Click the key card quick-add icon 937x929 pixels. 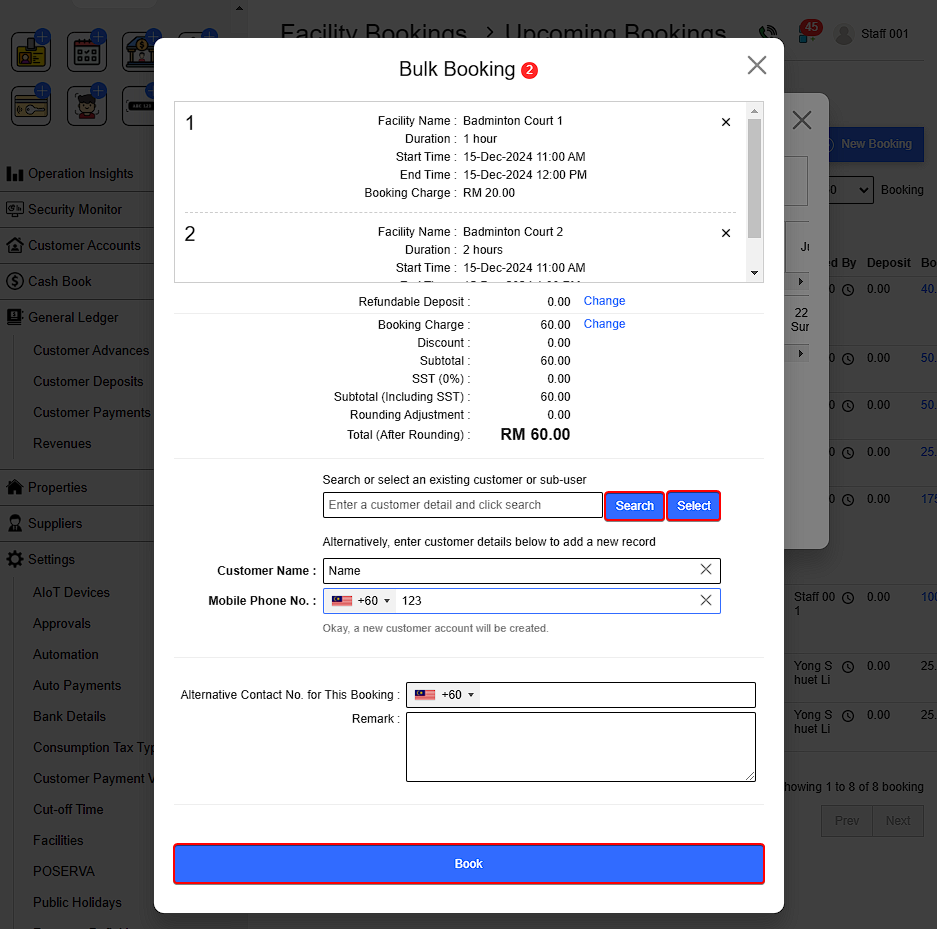pyautogui.click(x=31, y=105)
